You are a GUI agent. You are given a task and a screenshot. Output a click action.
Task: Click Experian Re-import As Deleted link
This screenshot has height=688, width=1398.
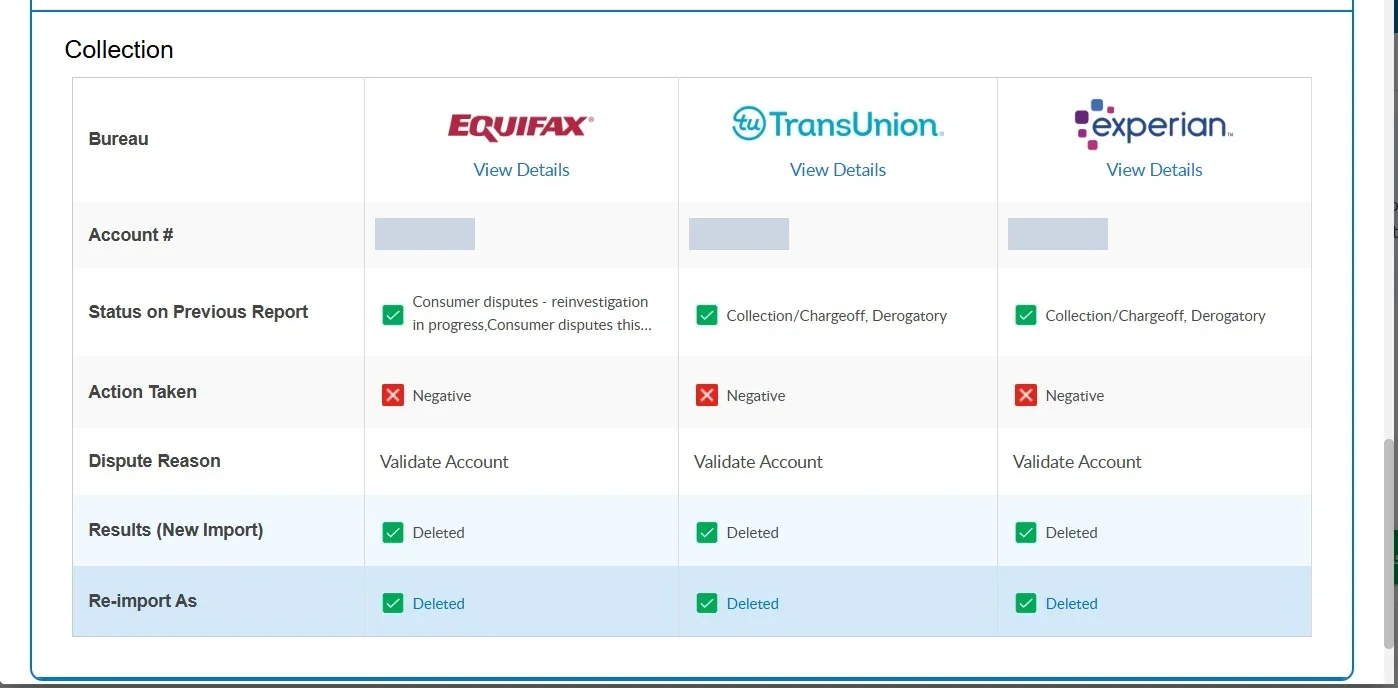(1072, 604)
